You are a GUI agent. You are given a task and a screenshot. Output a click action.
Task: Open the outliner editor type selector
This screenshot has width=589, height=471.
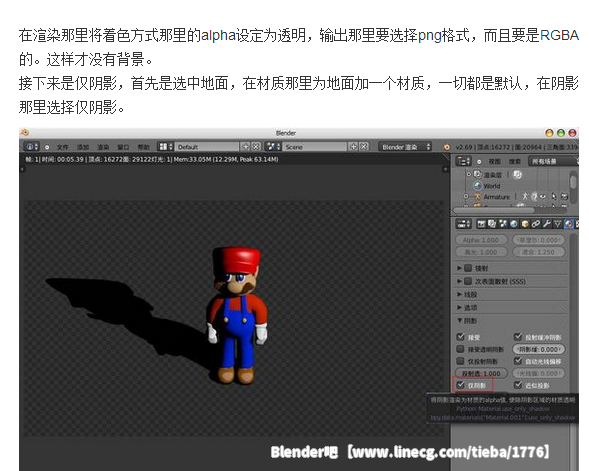click(464, 161)
